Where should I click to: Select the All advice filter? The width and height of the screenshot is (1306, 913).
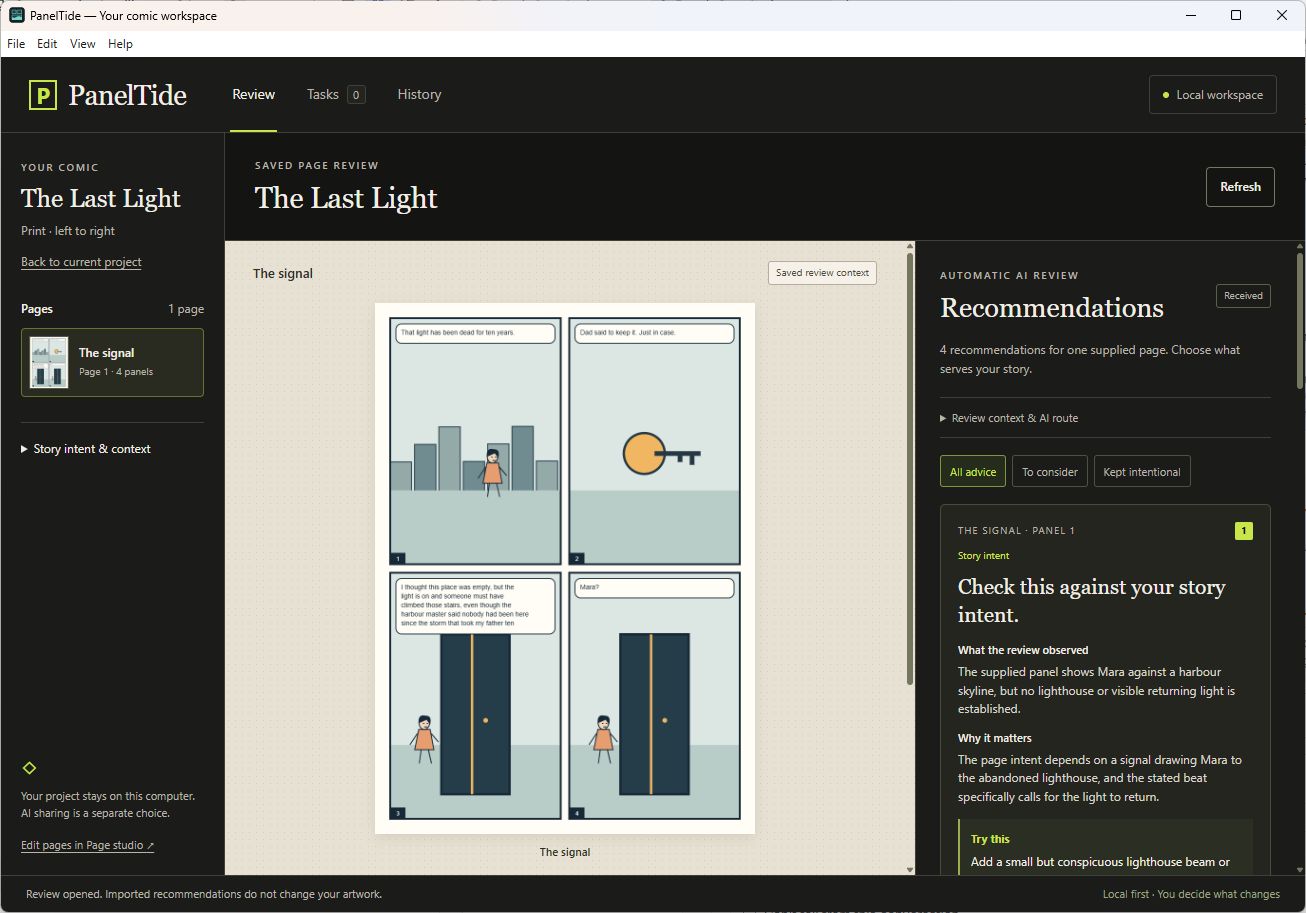point(973,472)
